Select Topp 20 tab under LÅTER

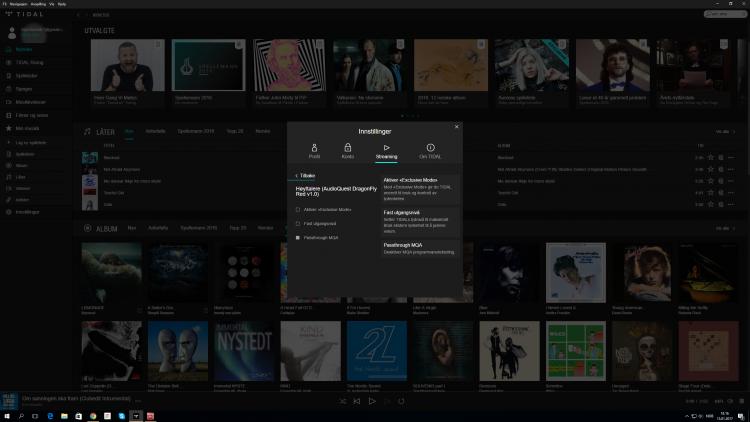coord(235,131)
